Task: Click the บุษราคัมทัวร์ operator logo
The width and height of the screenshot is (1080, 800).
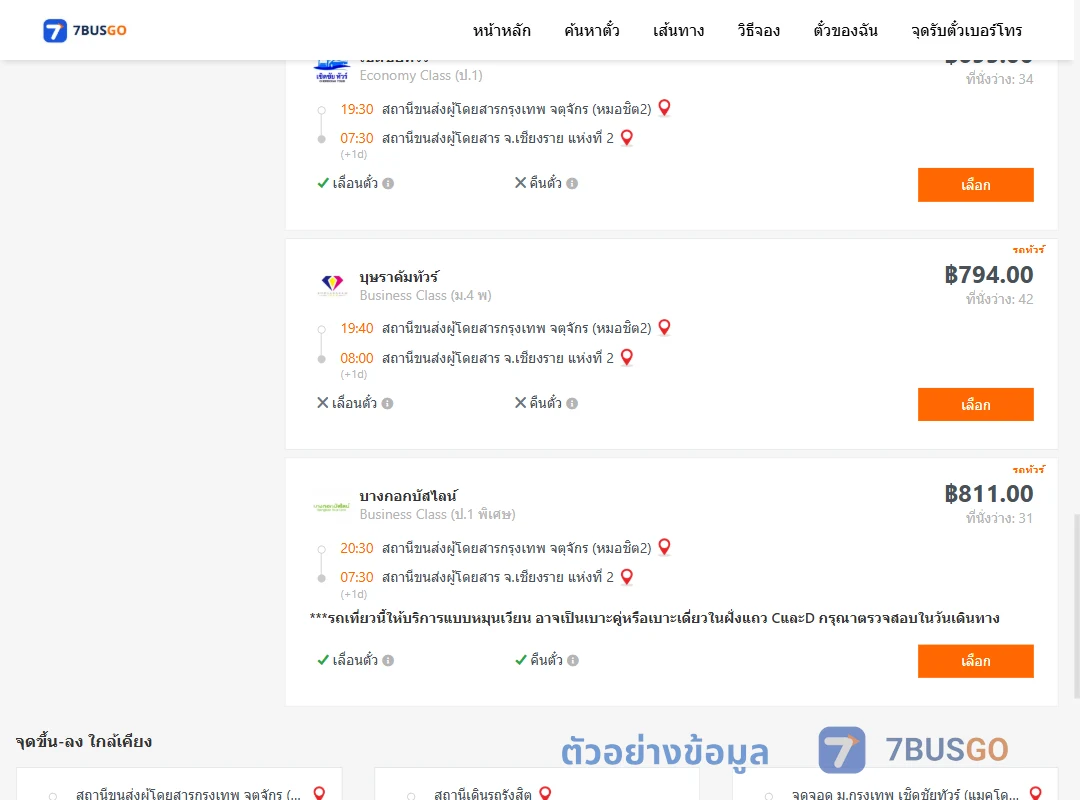Action: (332, 285)
